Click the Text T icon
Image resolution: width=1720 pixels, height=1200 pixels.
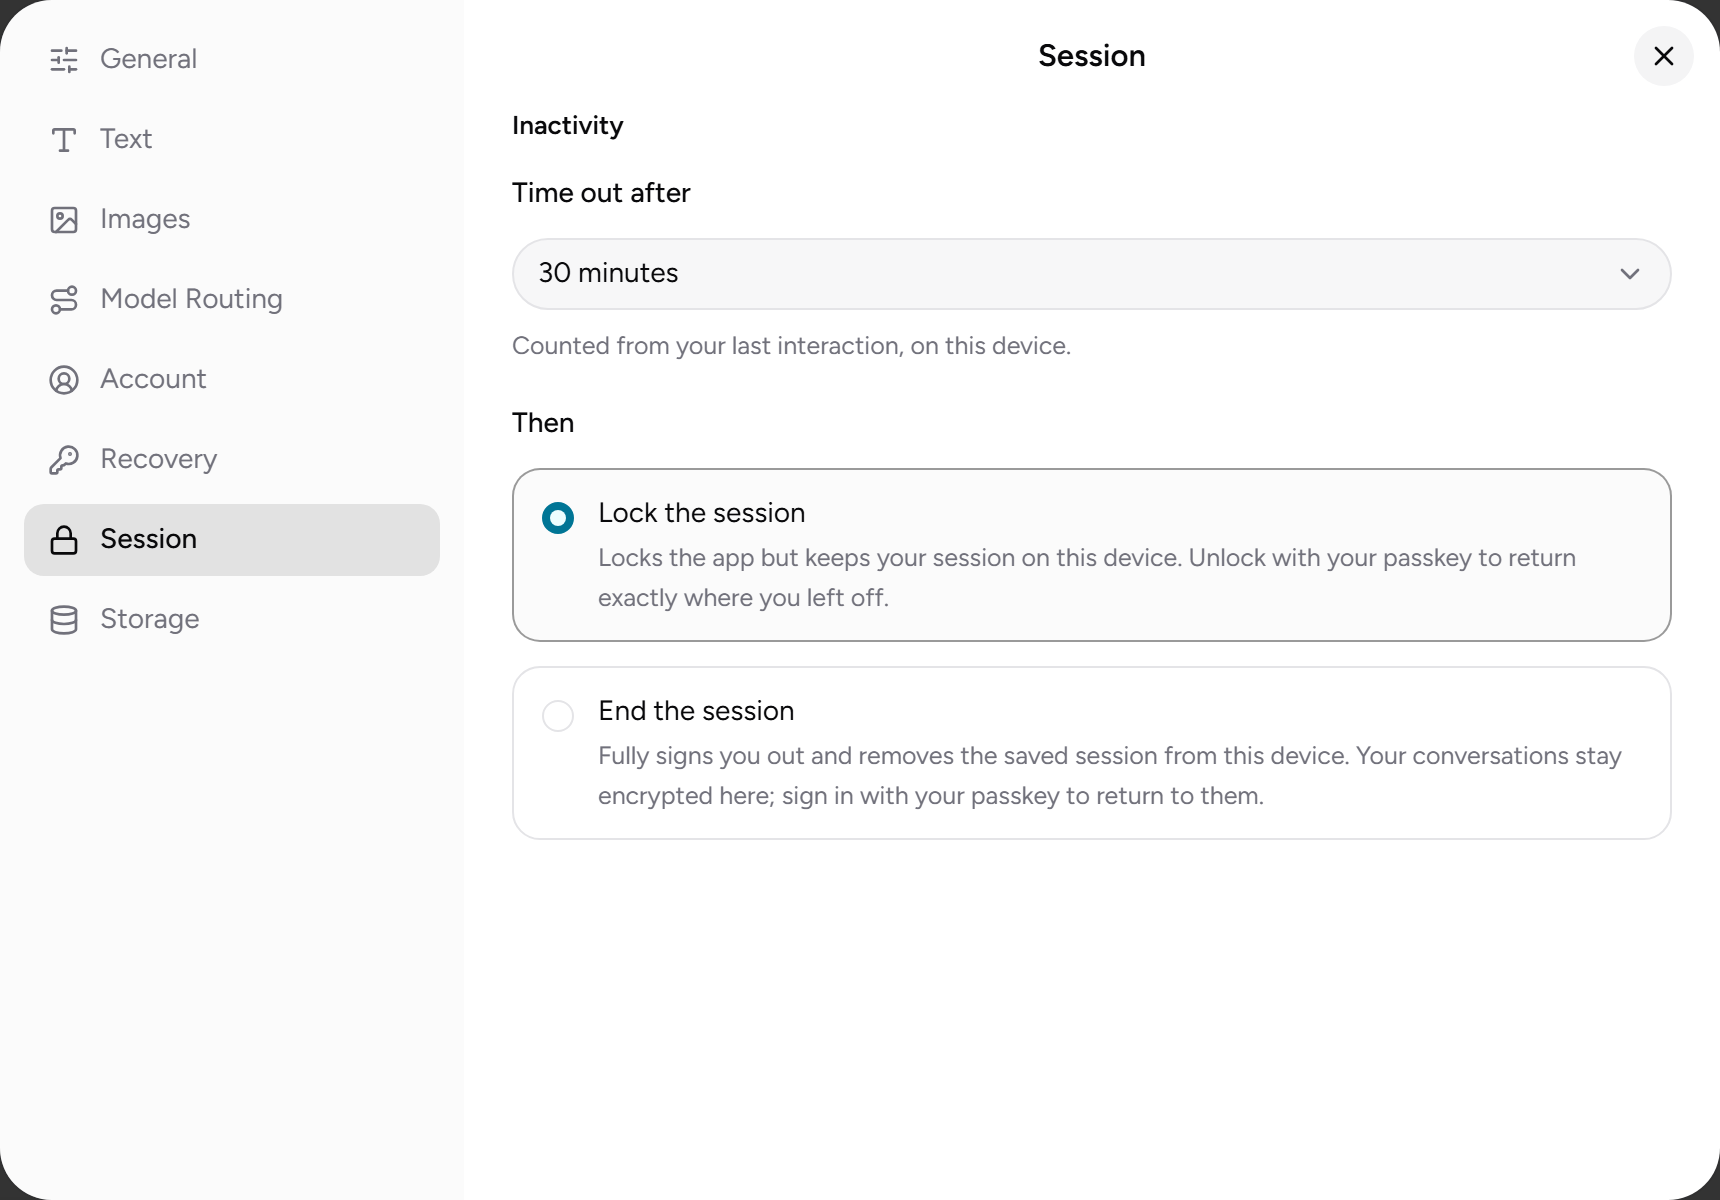64,140
